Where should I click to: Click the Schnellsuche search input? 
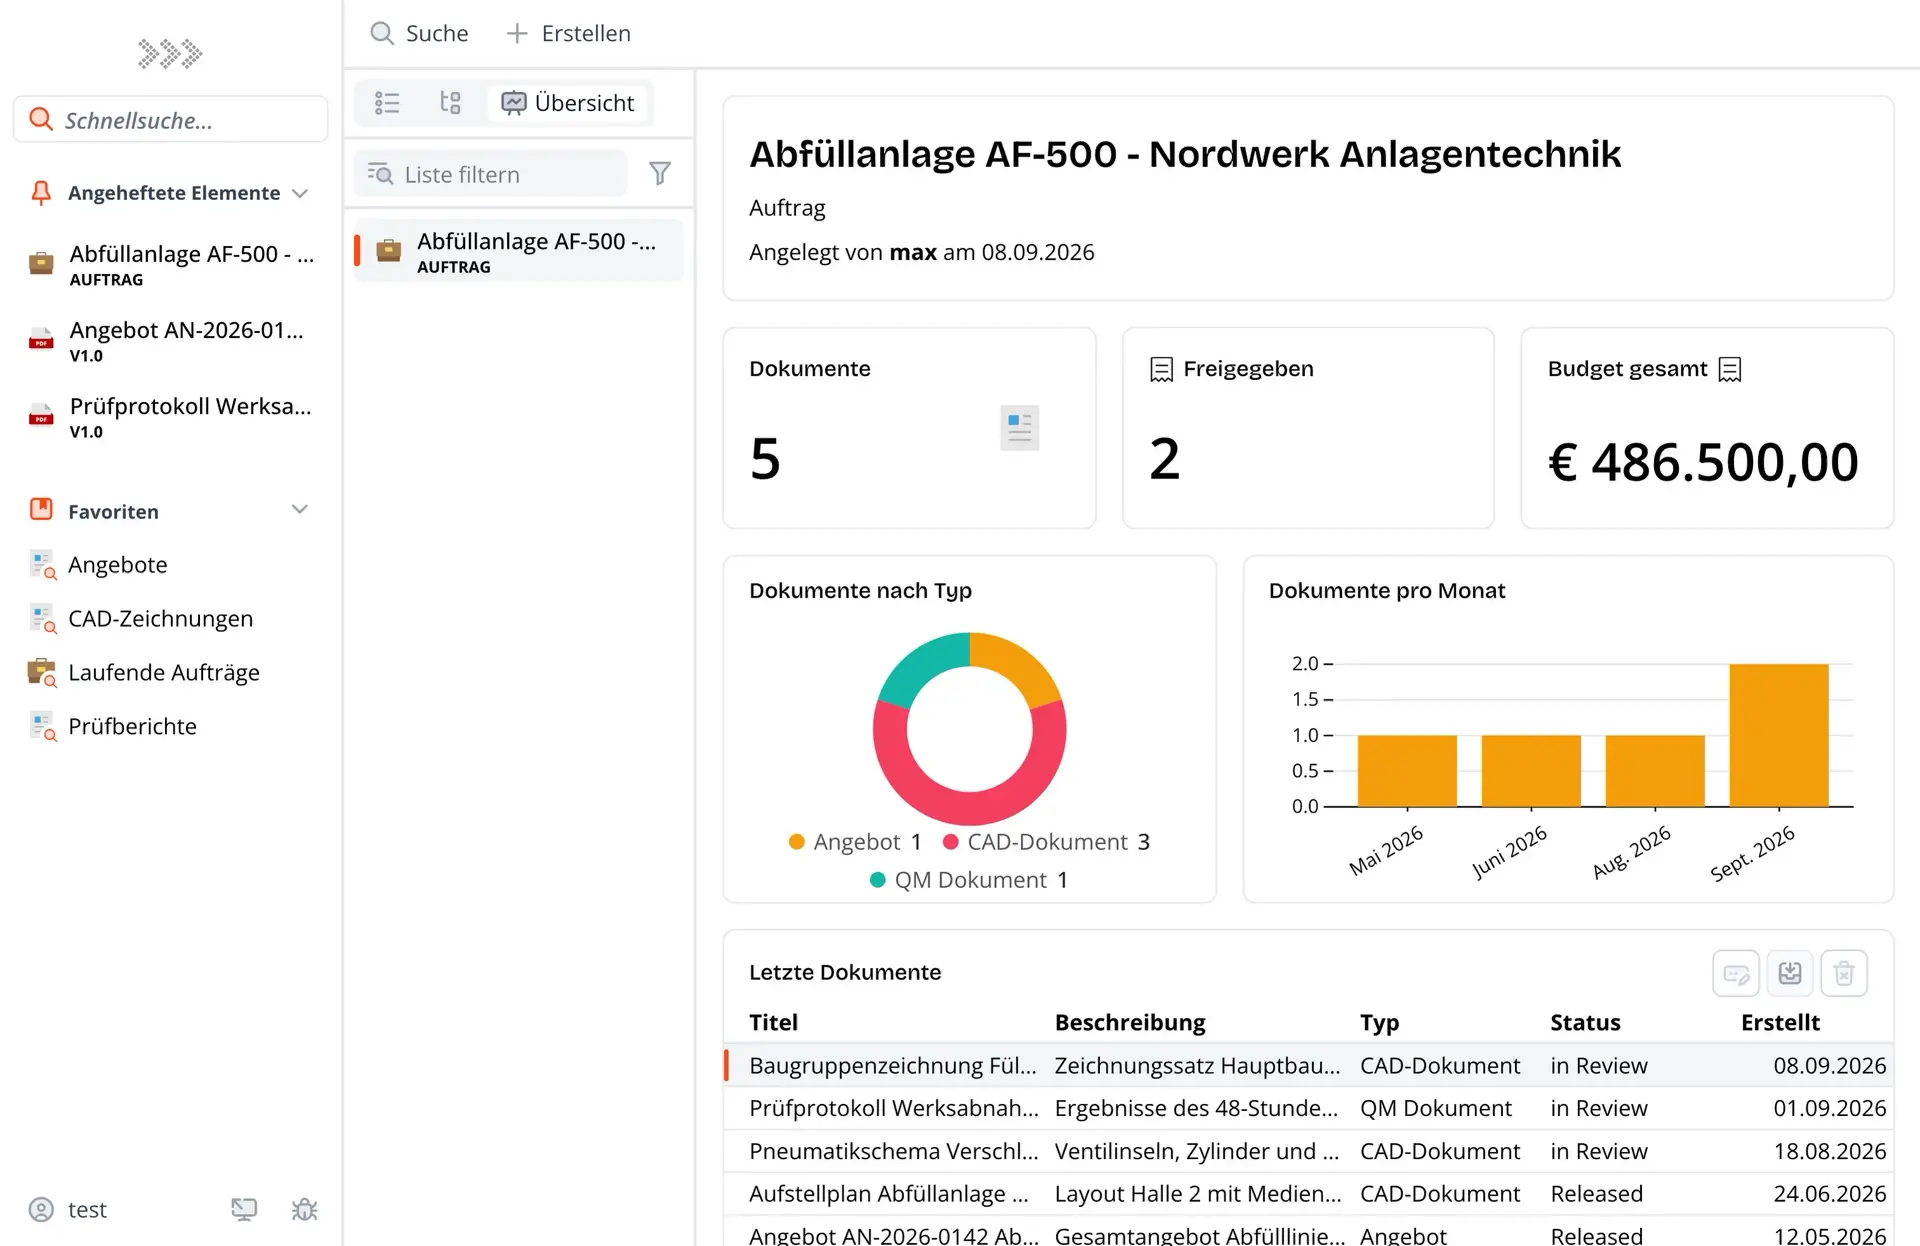point(171,120)
